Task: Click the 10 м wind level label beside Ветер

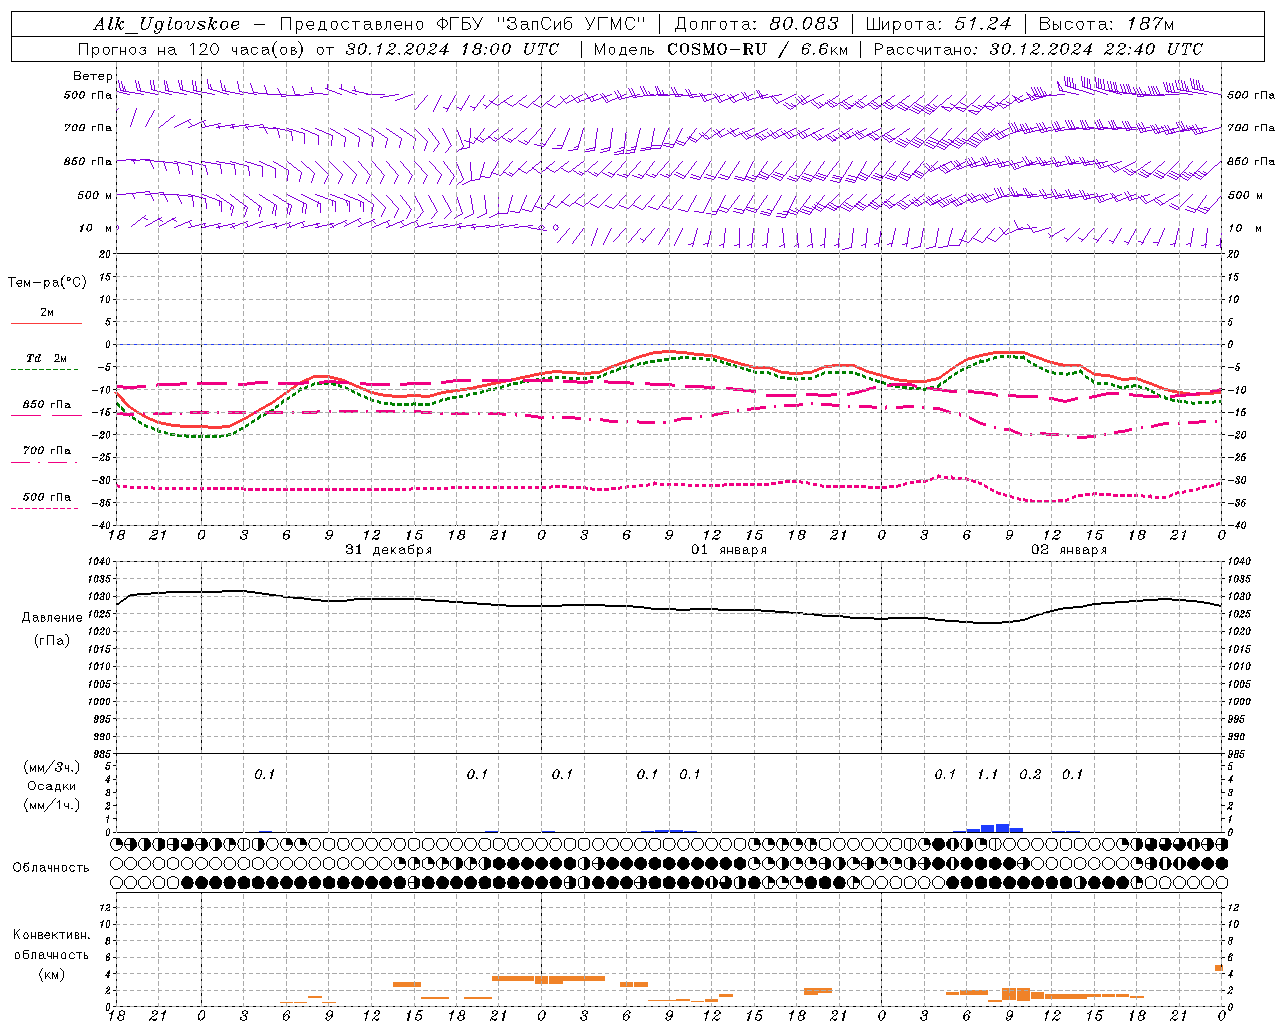Action: click(96, 229)
